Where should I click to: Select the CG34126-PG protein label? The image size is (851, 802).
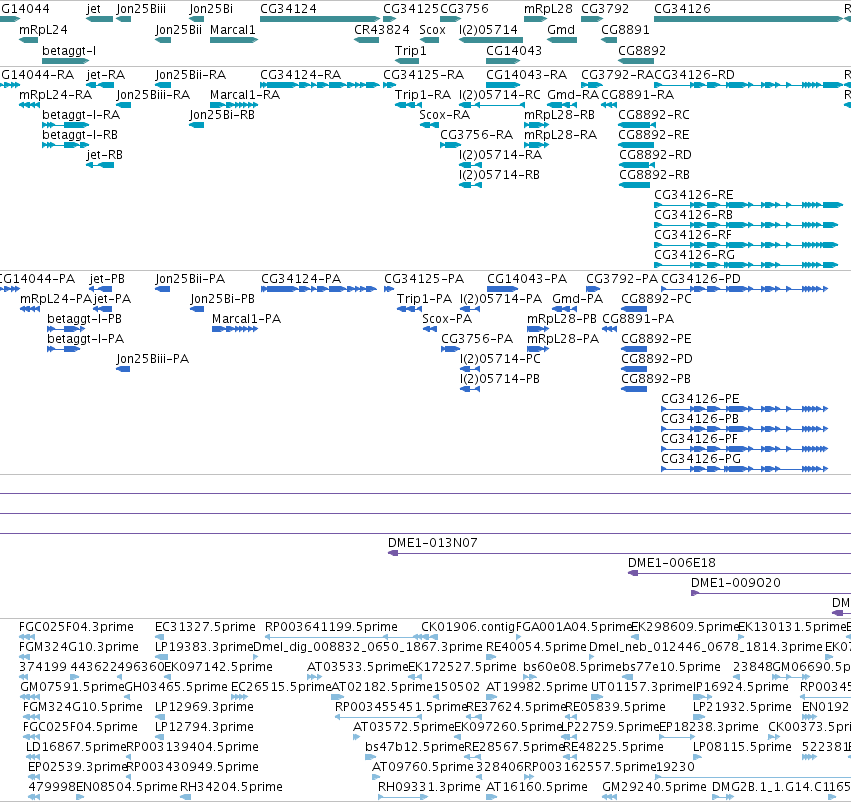click(701, 459)
